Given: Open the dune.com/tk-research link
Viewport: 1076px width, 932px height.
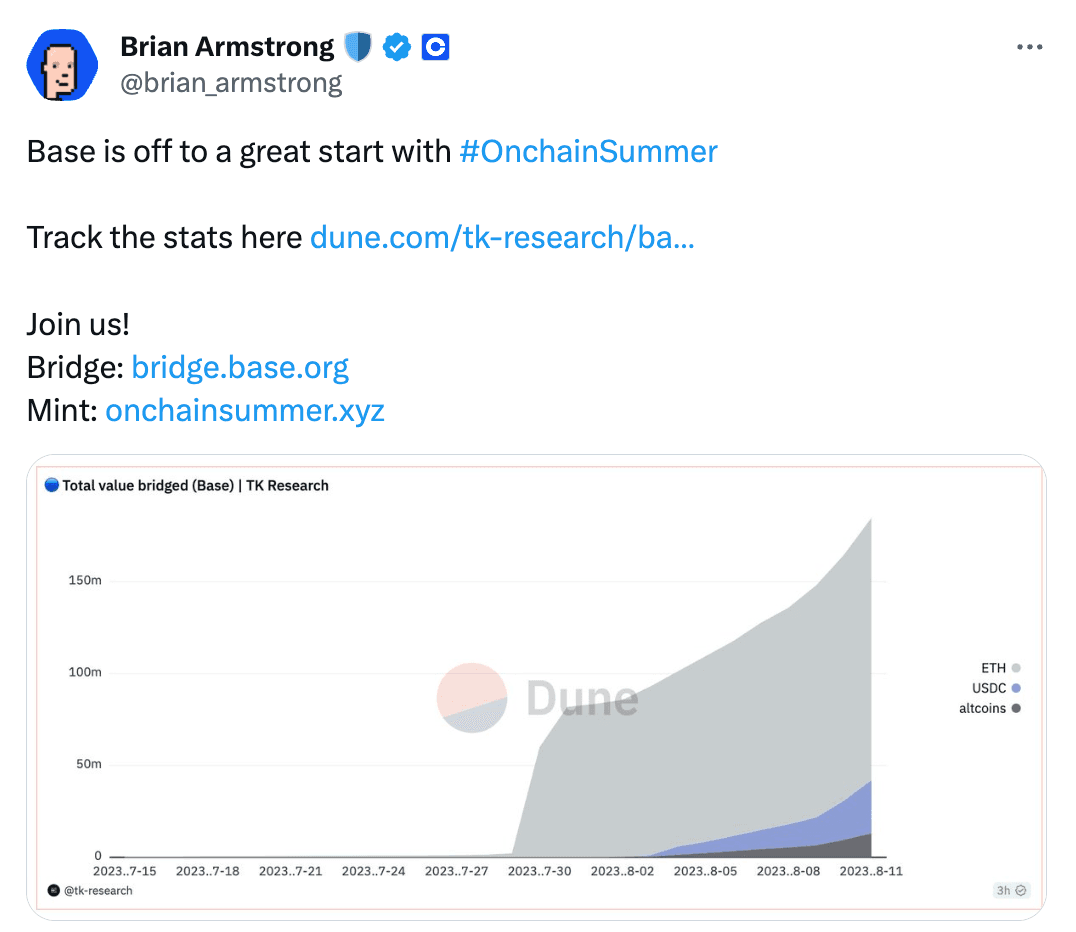Looking at the screenshot, I should [502, 237].
